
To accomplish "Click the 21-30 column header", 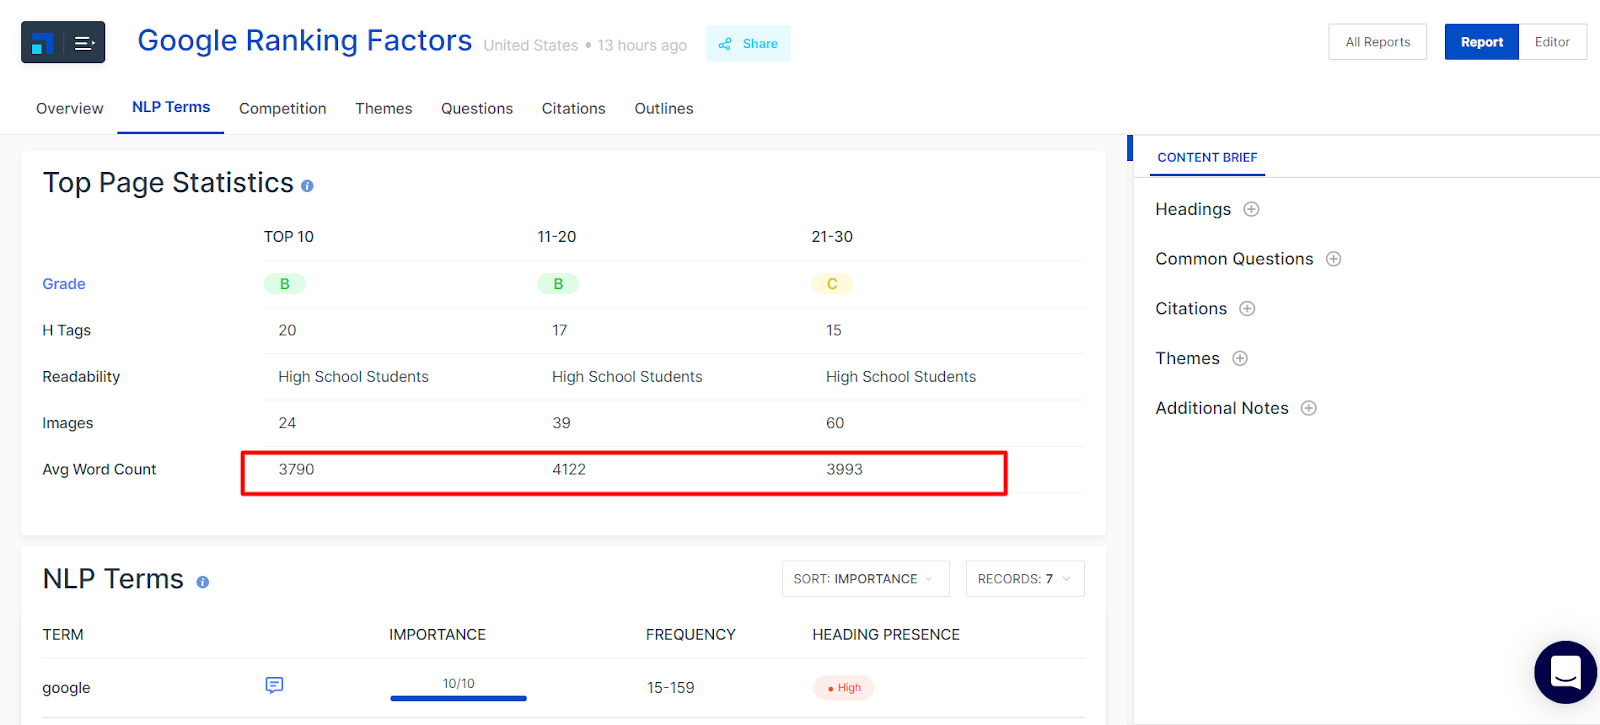I will pos(832,237).
